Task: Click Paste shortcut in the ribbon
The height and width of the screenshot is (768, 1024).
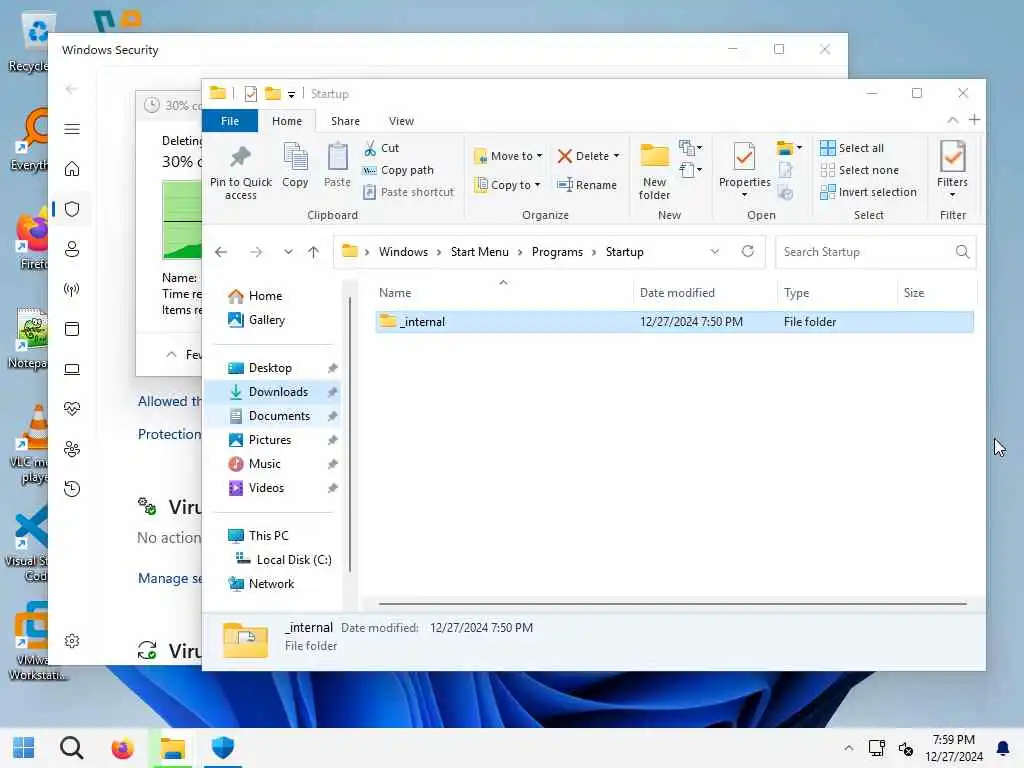Action: (x=408, y=192)
